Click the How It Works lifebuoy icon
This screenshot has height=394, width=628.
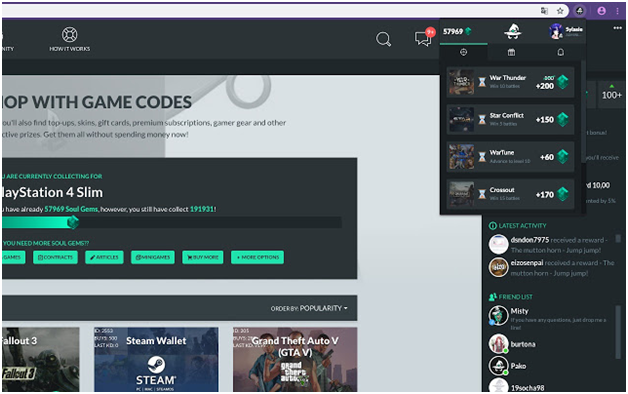(x=69, y=35)
